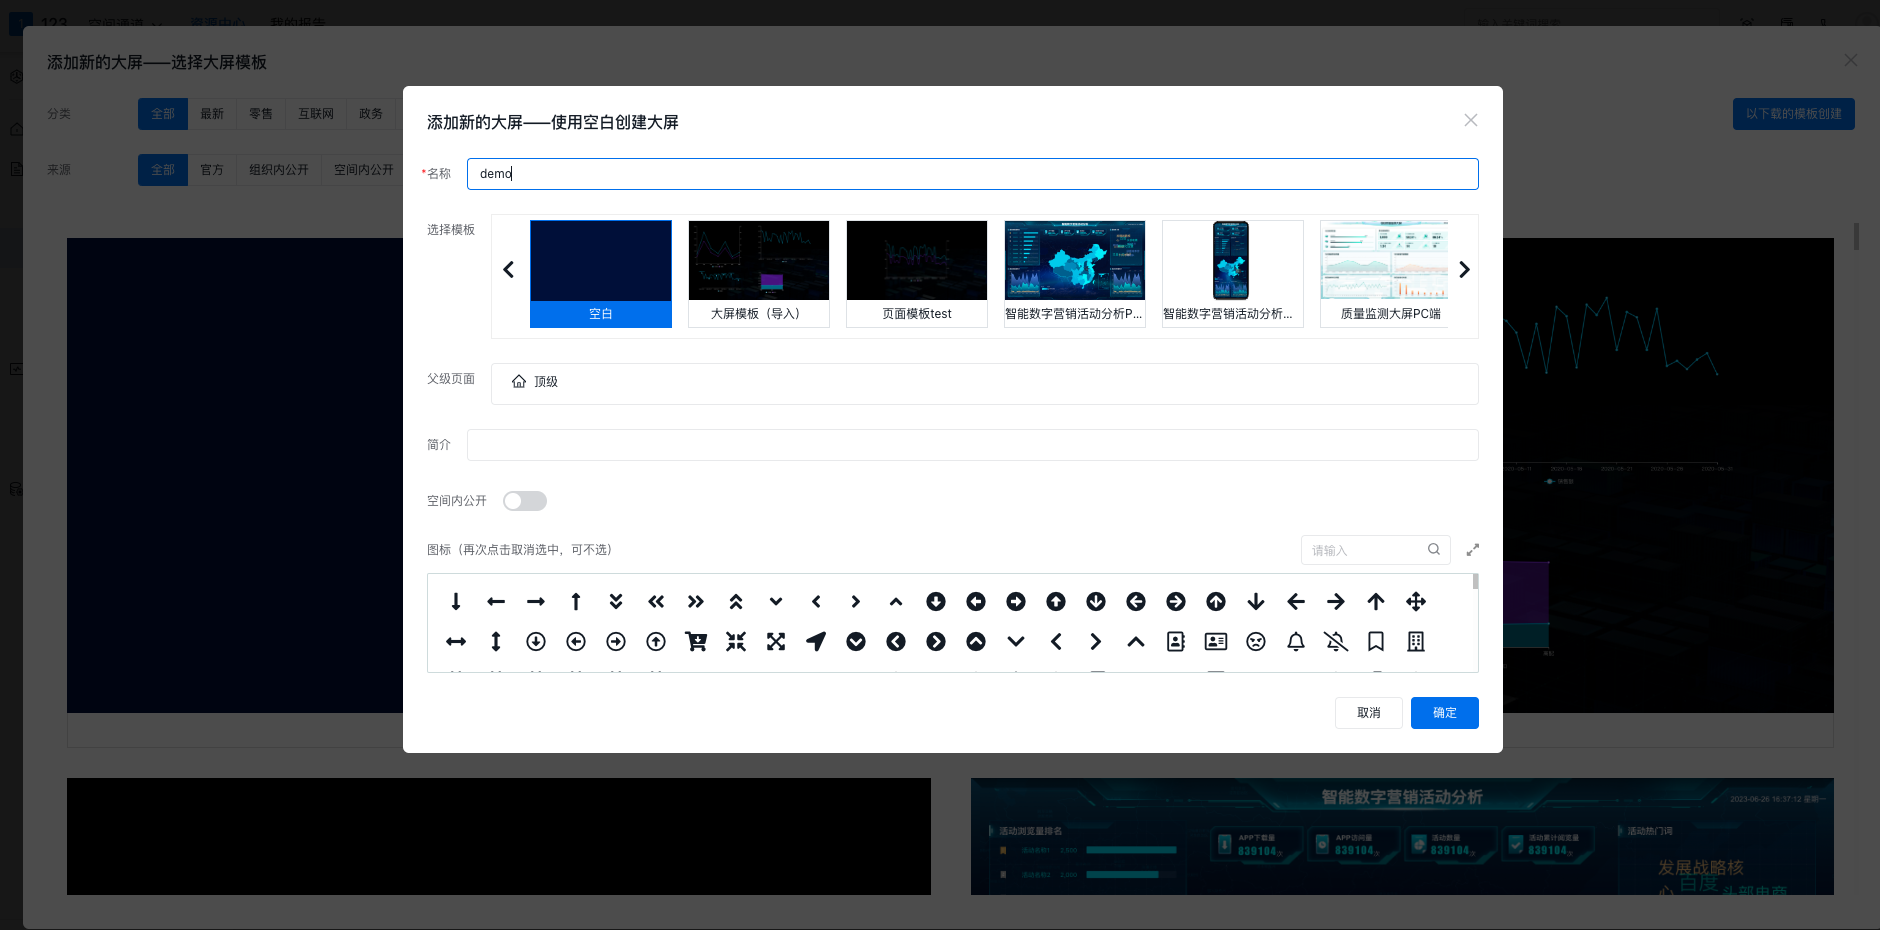
Task: Pick the location arrow icon
Action: click(816, 641)
